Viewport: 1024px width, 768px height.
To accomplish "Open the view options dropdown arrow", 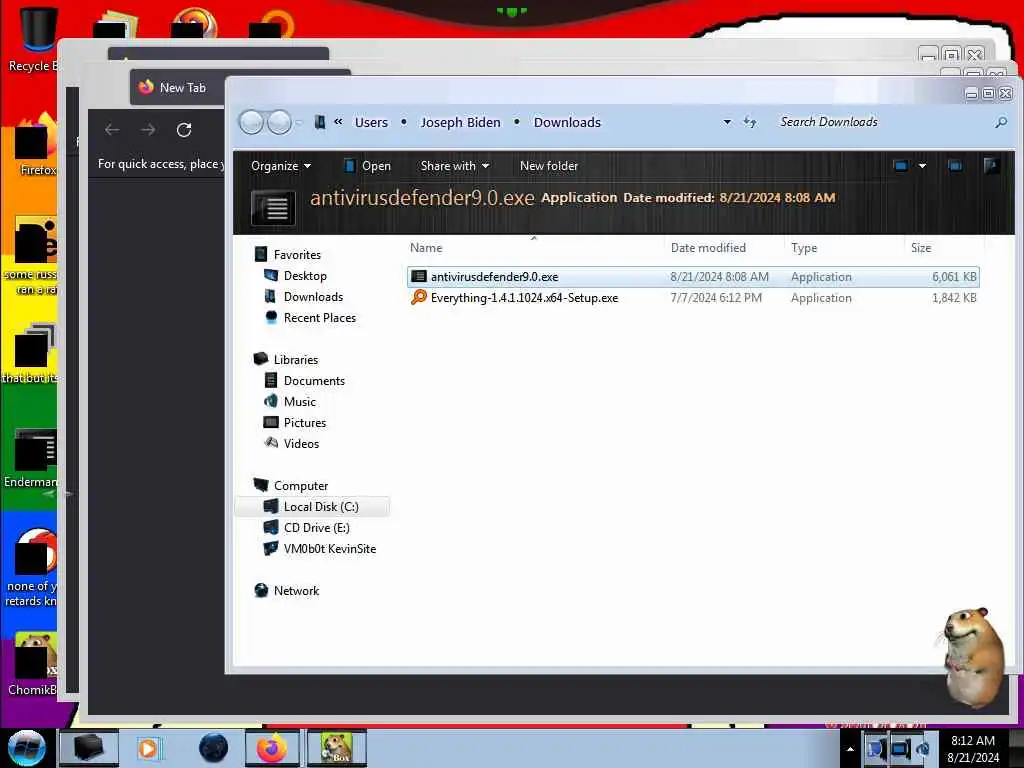I will (x=922, y=166).
